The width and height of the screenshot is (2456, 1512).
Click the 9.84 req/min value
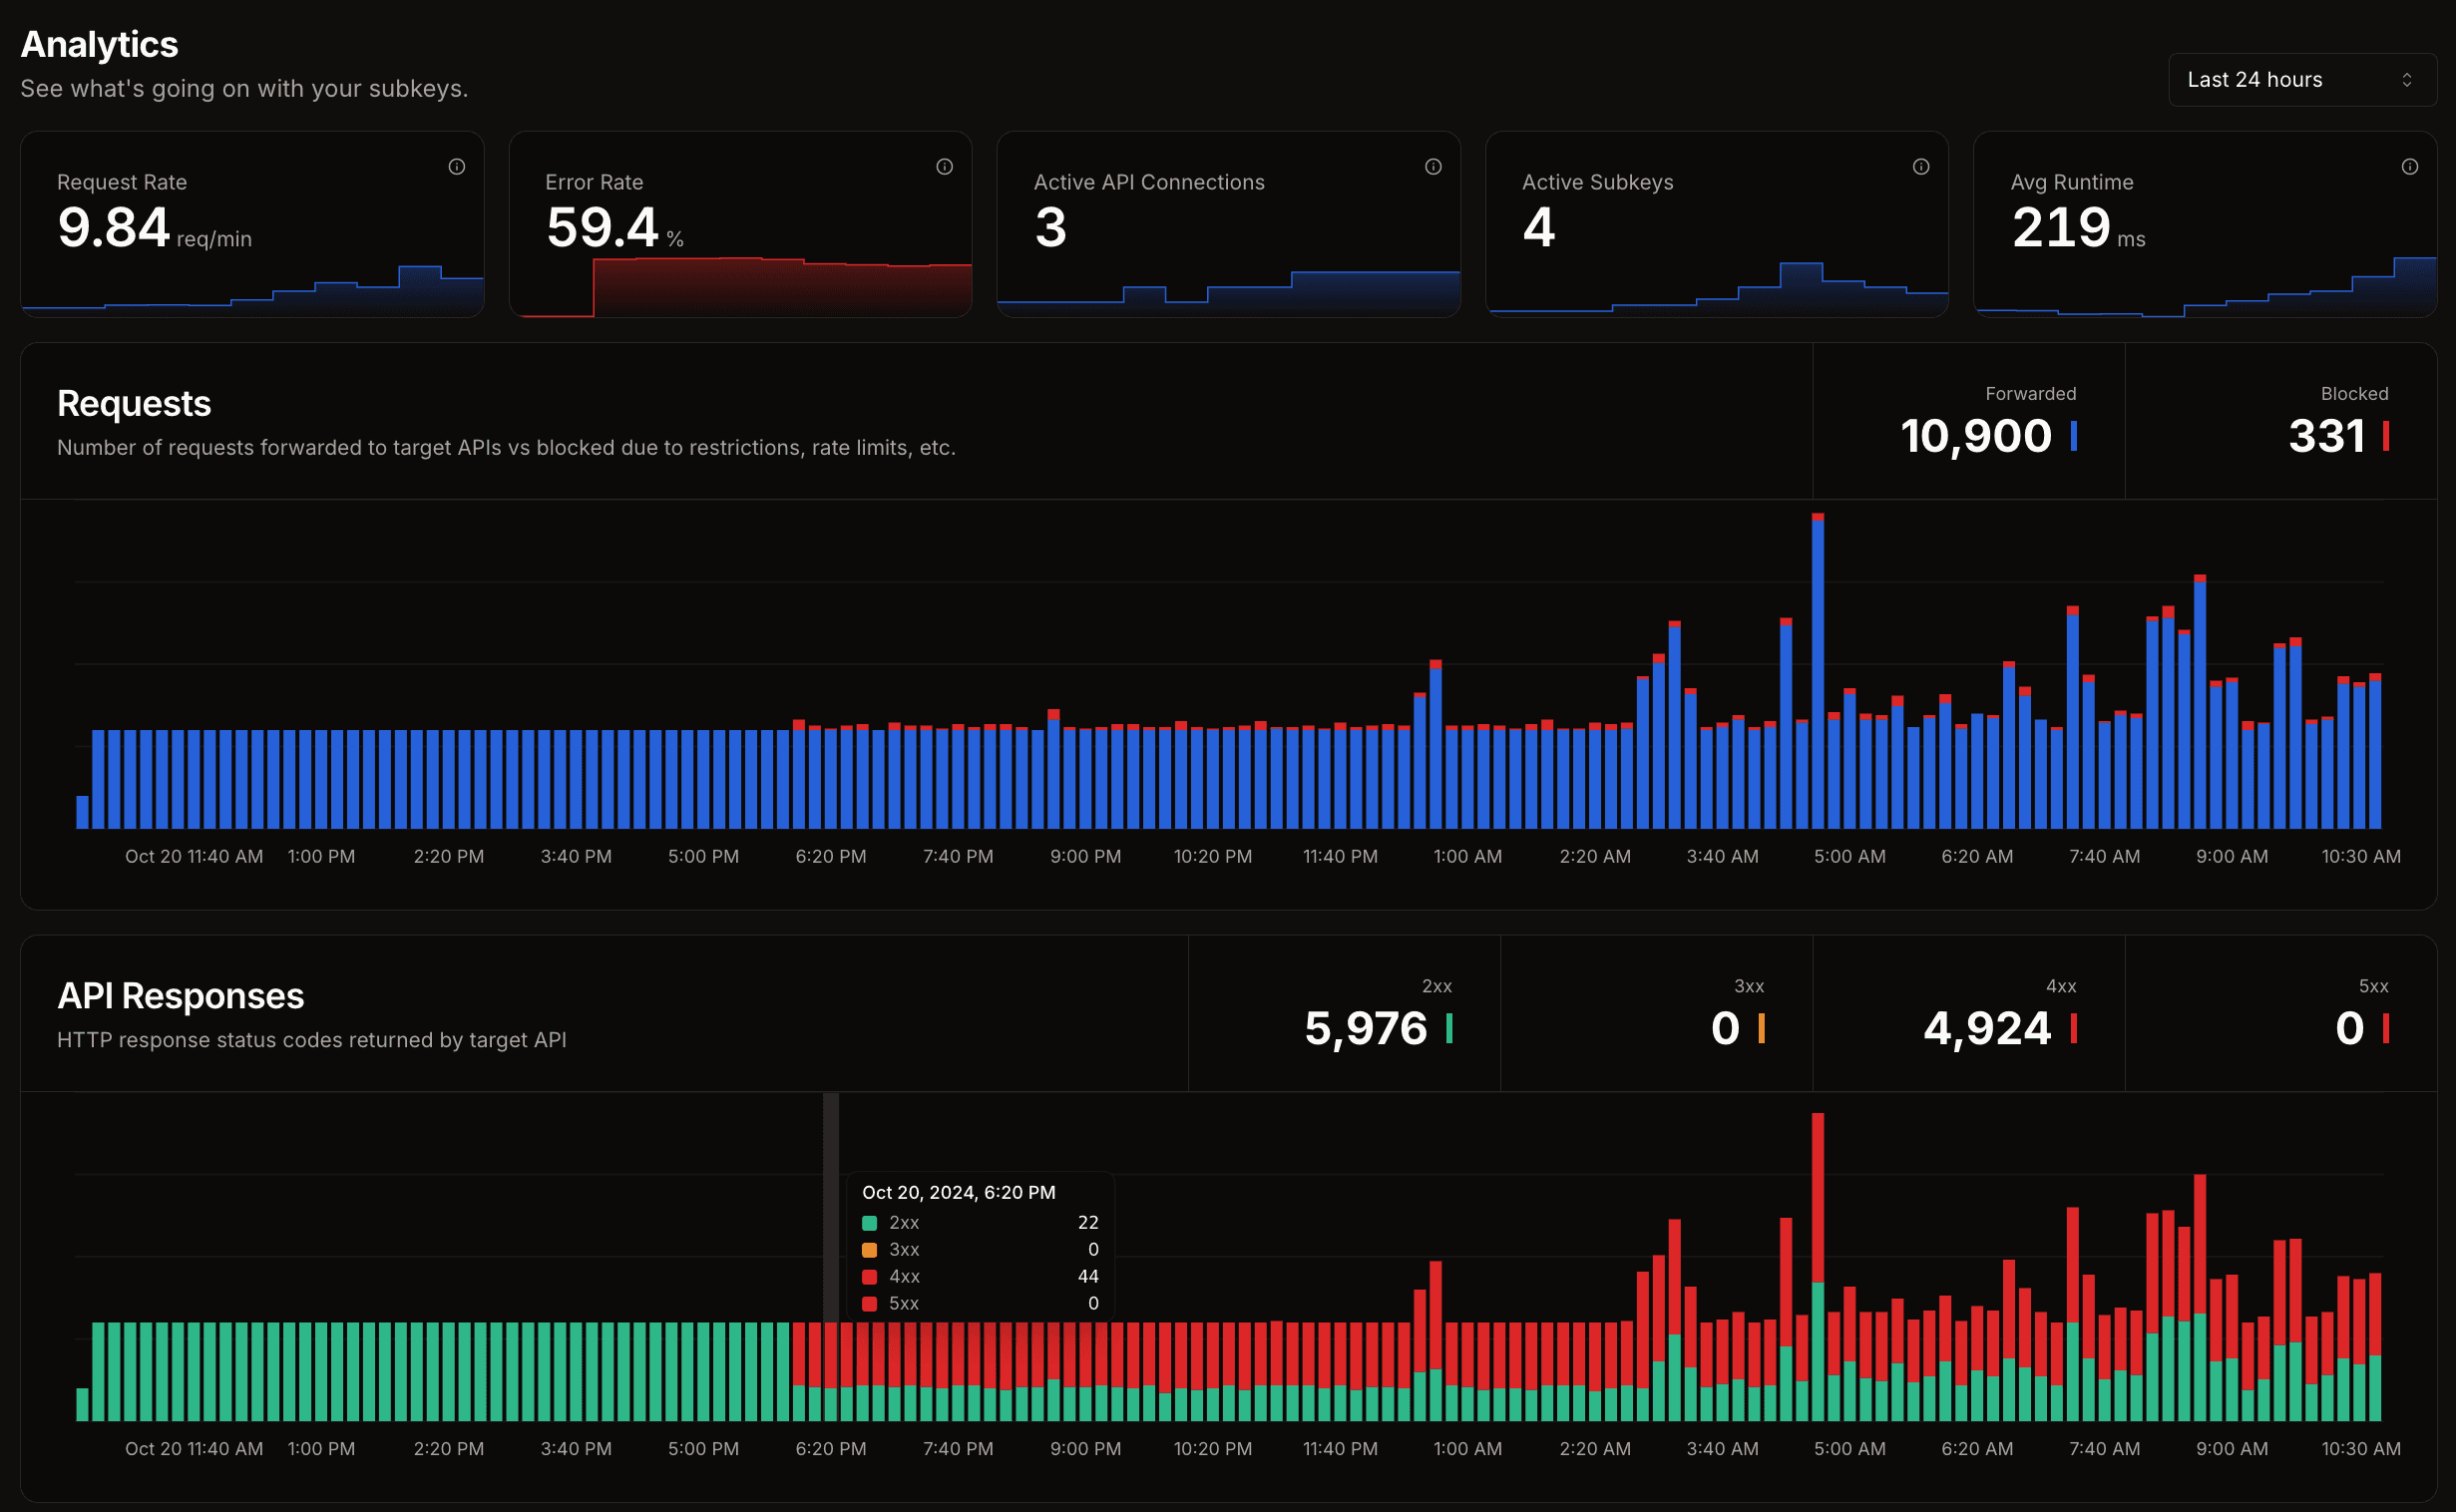154,228
